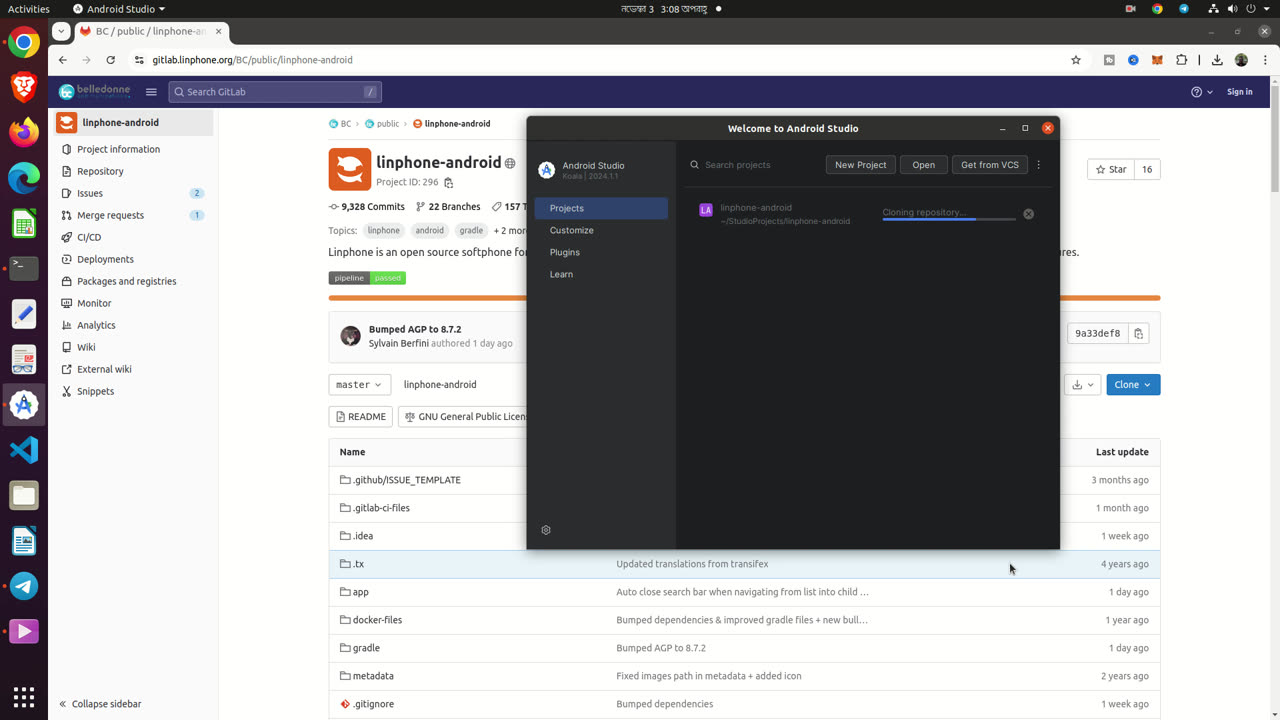Open the .gitignore file
This screenshot has width=1280, height=720.
[373, 704]
